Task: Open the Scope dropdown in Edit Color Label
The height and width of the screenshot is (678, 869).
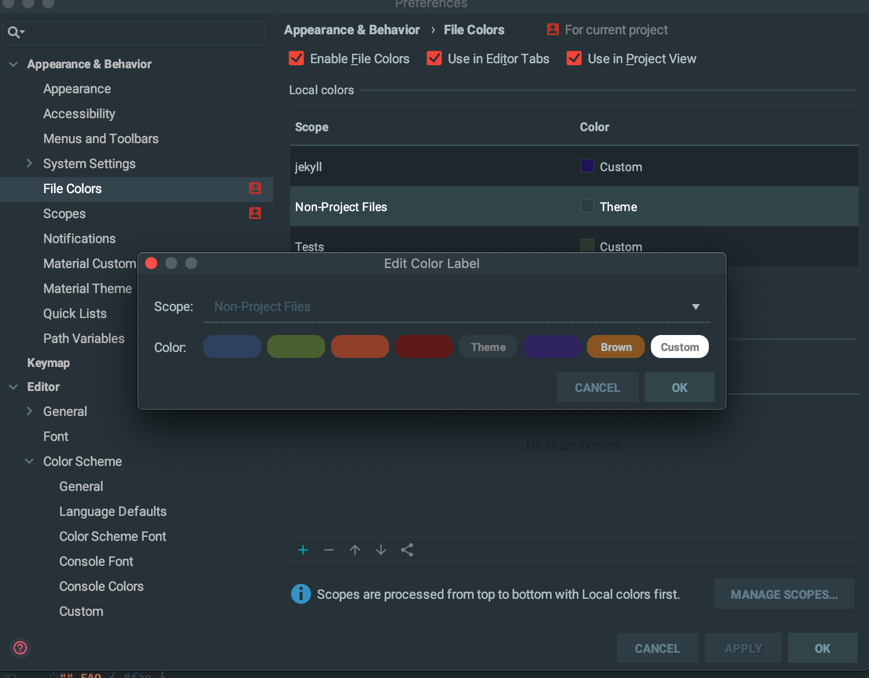Action: pos(696,307)
